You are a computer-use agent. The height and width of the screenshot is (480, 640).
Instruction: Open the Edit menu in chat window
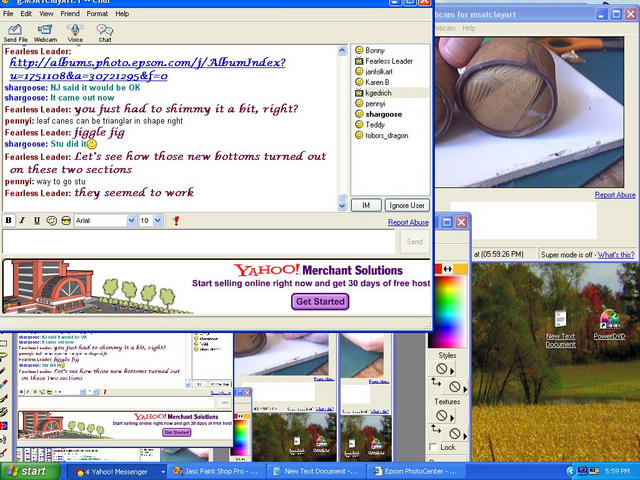(26, 13)
